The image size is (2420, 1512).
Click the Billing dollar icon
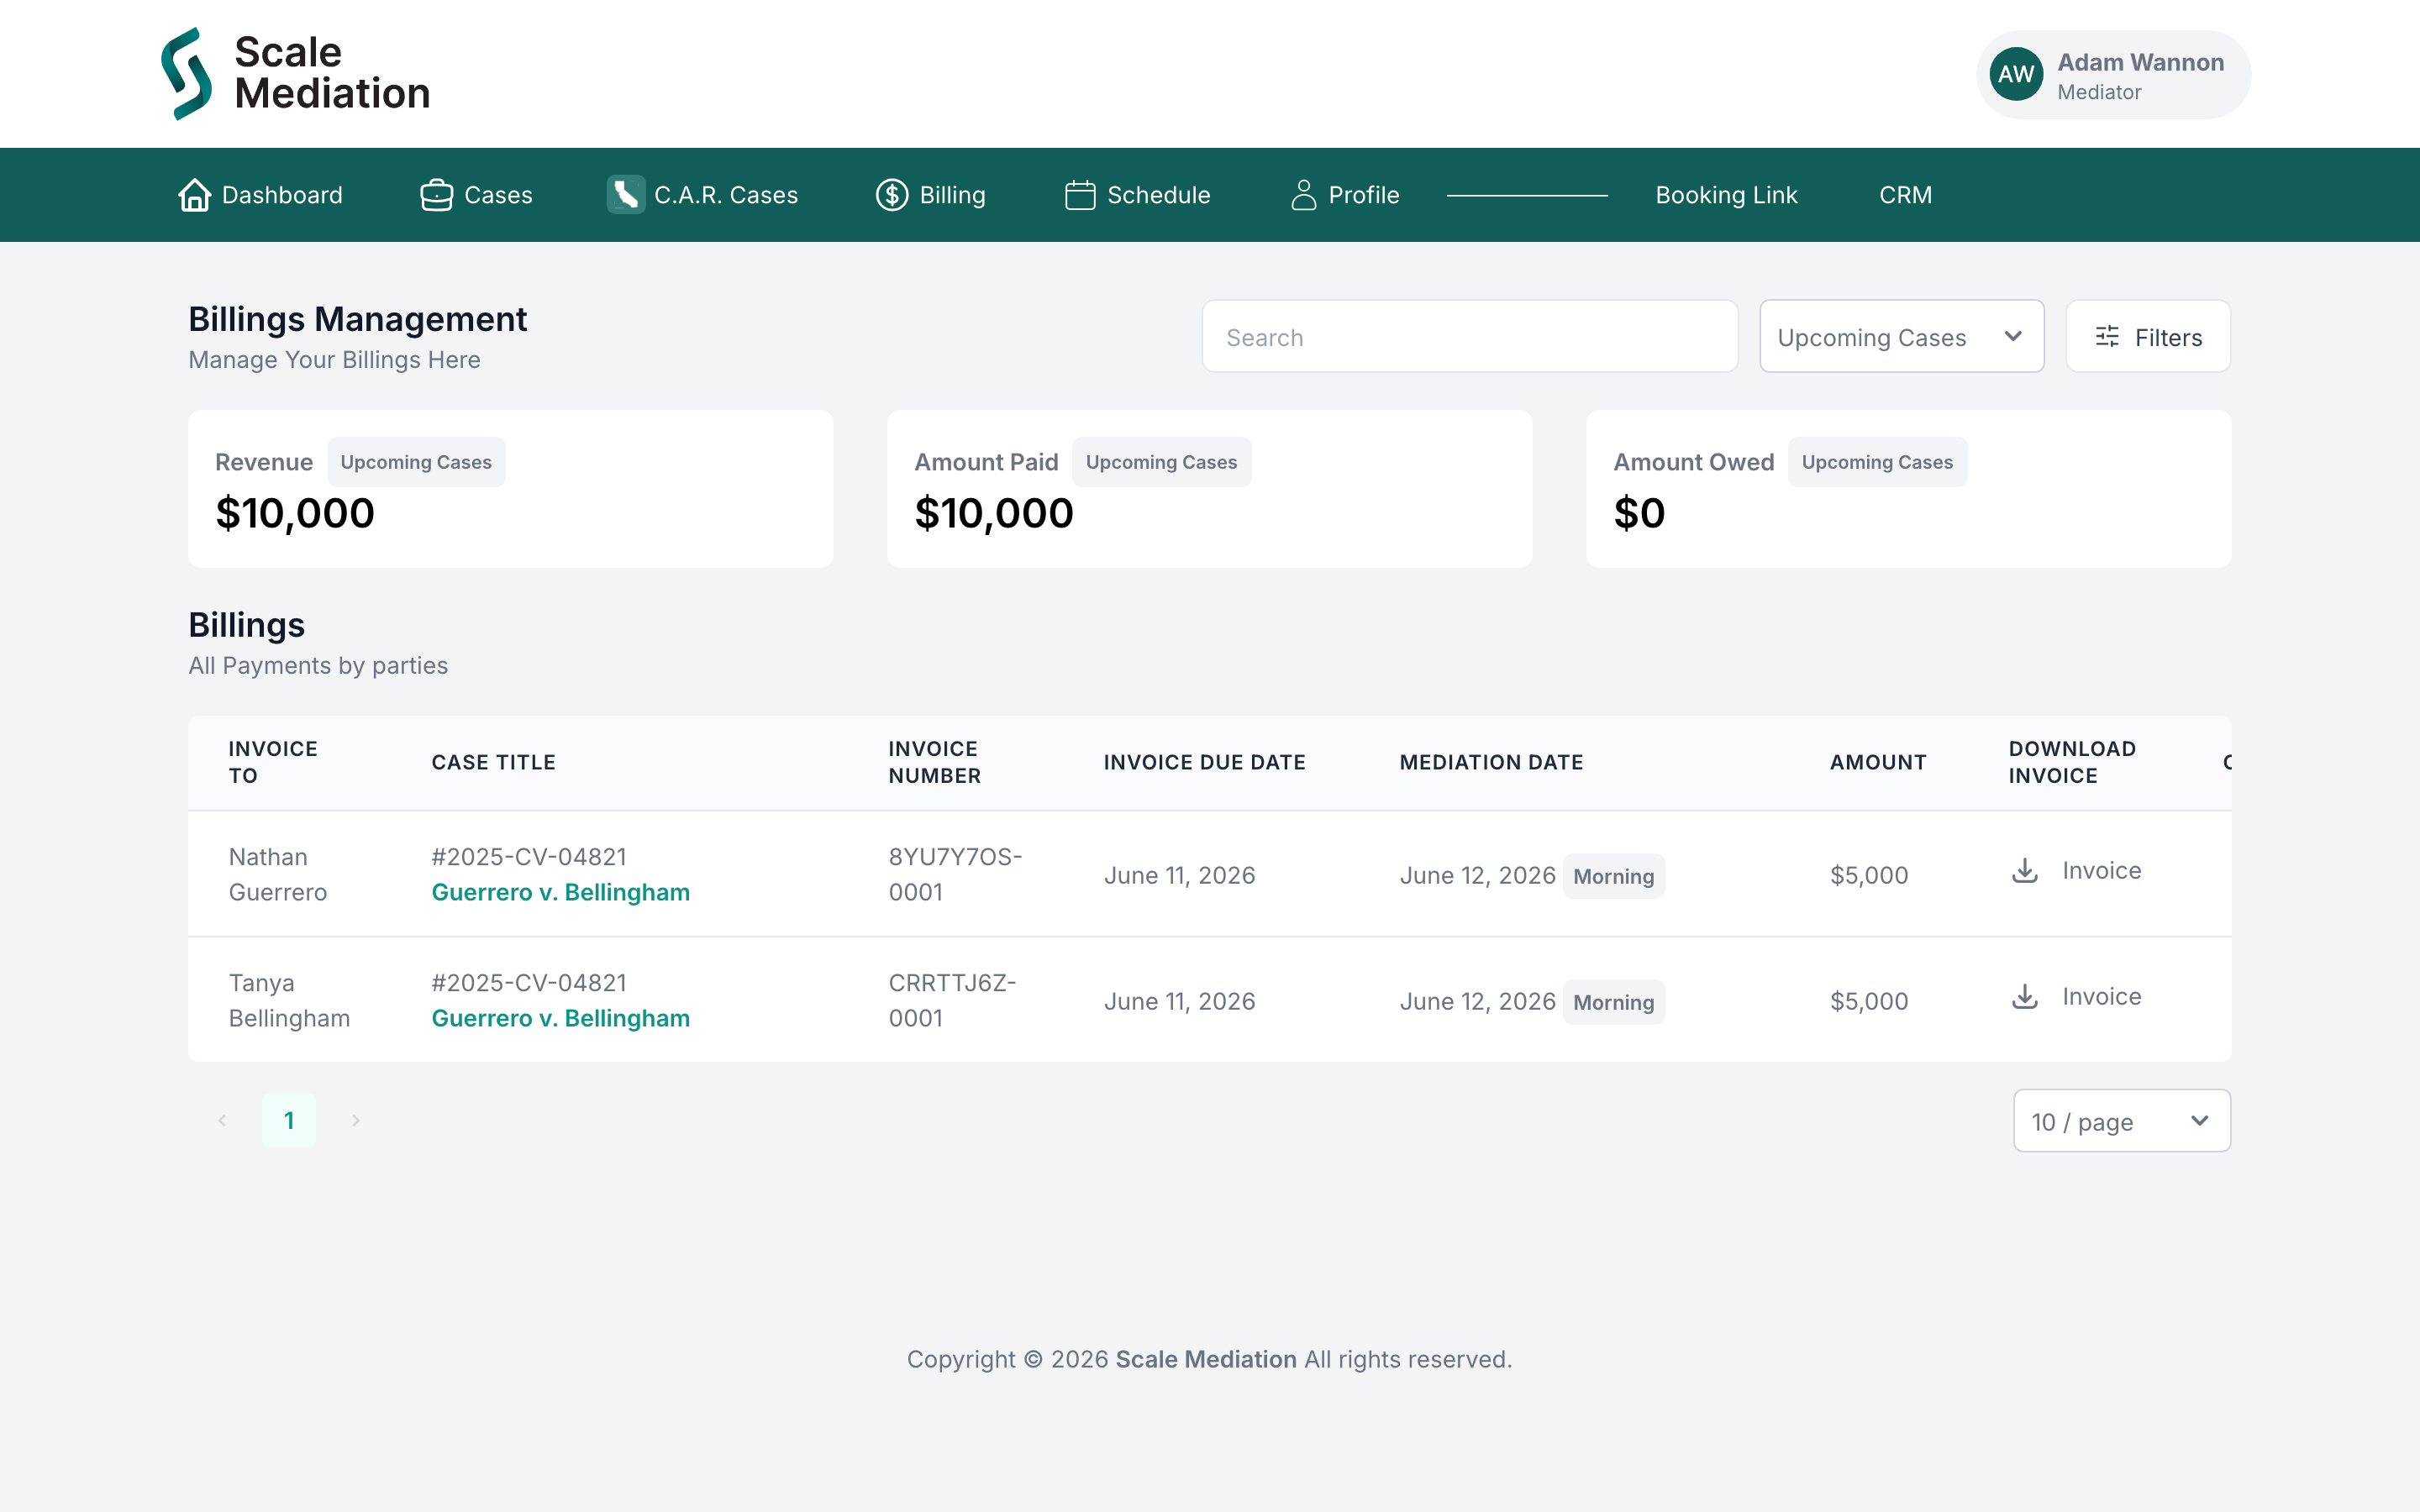892,195
